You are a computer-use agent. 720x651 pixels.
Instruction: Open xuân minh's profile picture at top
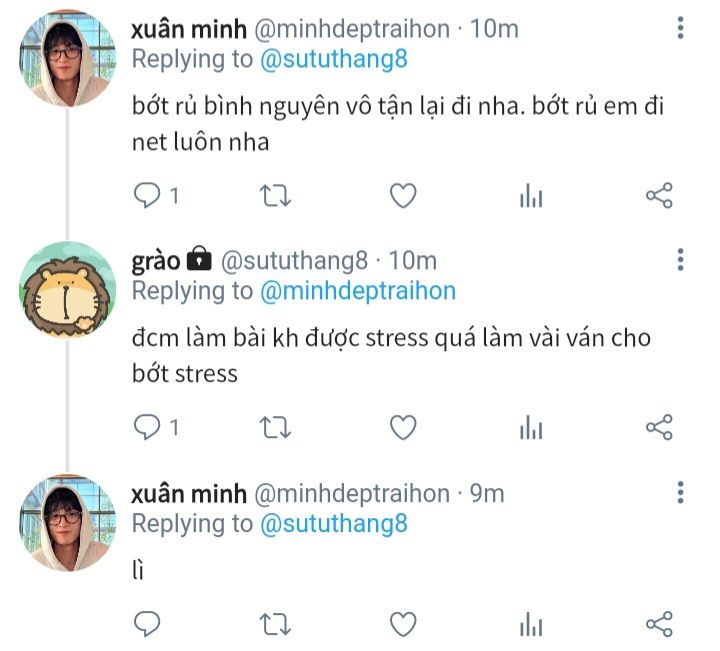[x=68, y=58]
